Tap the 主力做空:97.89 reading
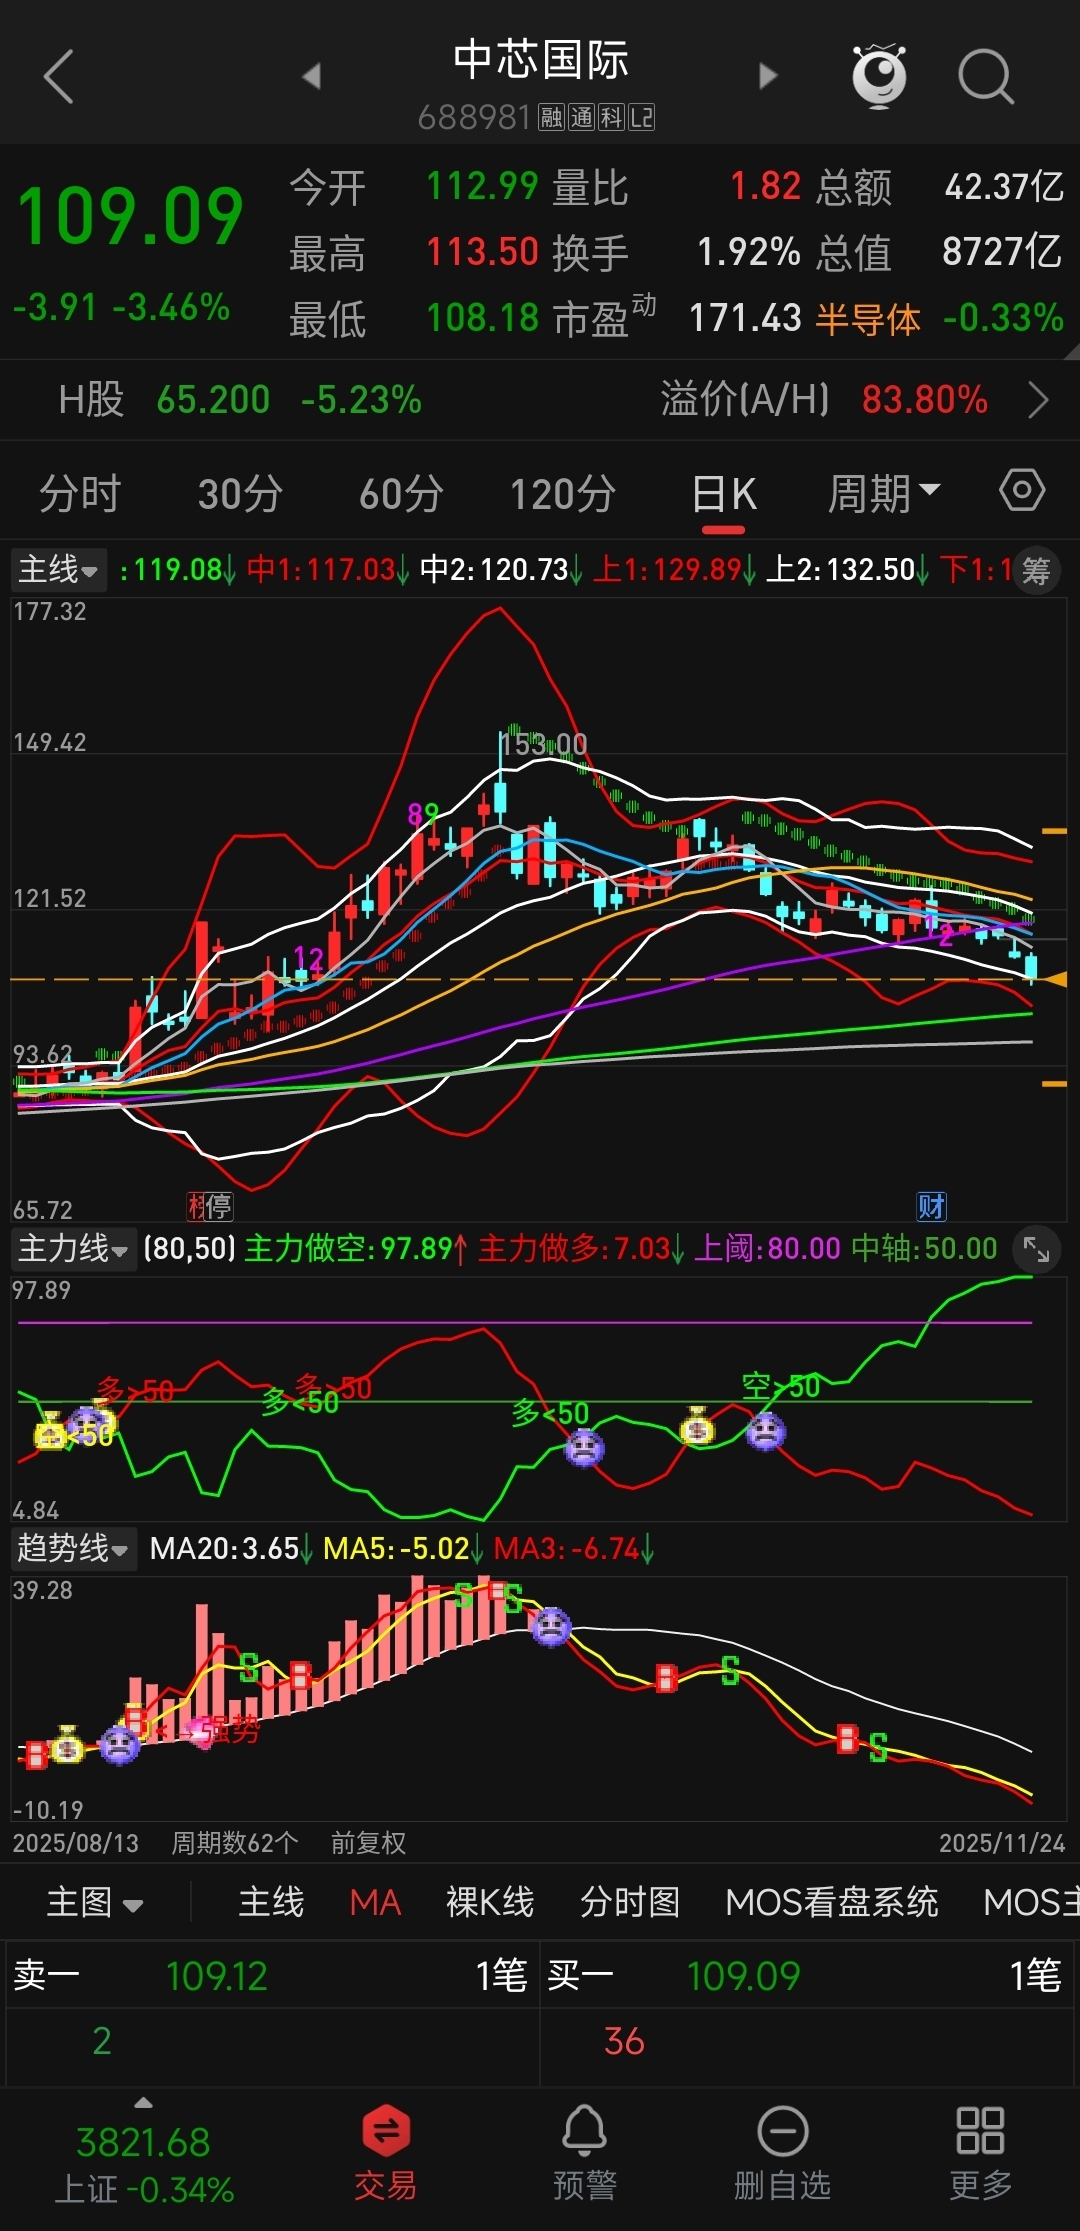 356,1249
